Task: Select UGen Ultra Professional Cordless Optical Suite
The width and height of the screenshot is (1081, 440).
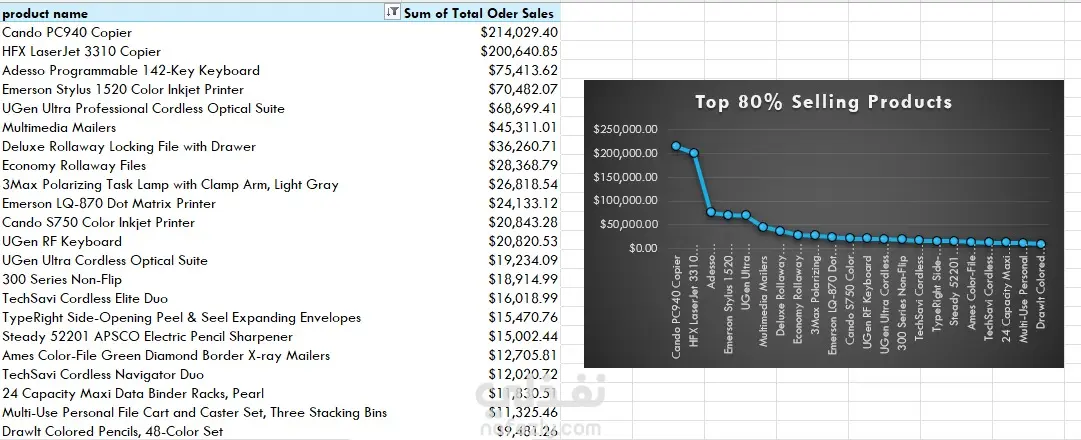Action: tap(143, 108)
